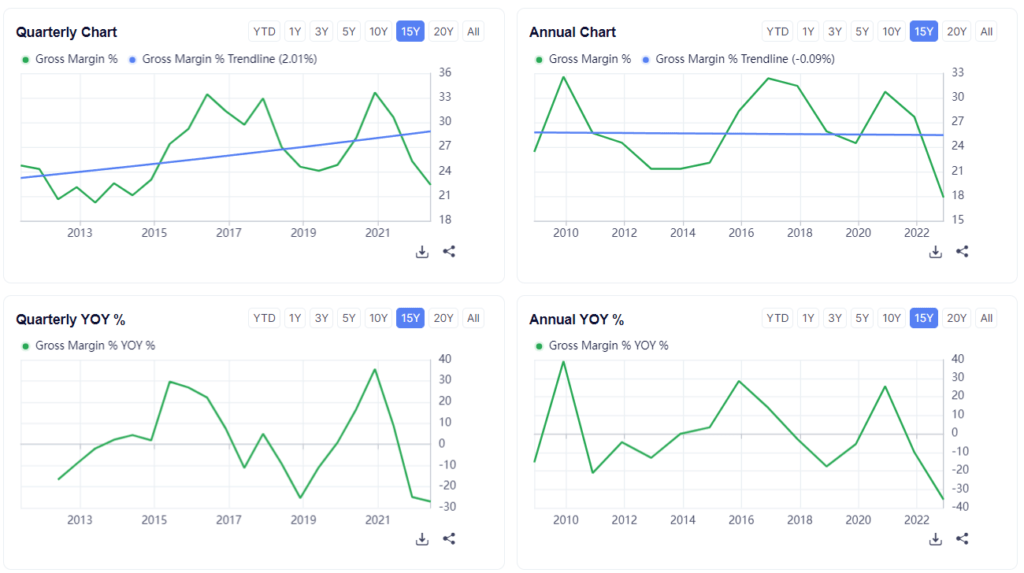This screenshot has height=573, width=1024.
Task: Set Annual YOY % chart to 1Y
Action: click(808, 318)
